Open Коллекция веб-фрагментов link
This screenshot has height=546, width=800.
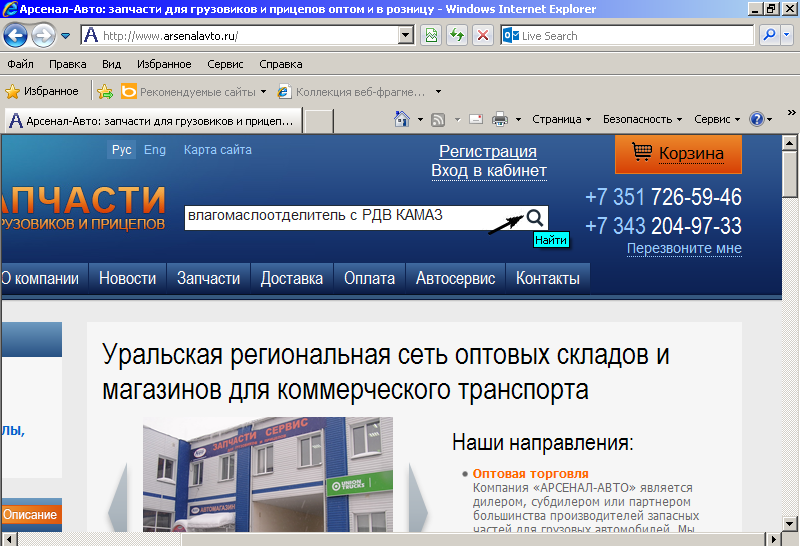click(352, 92)
